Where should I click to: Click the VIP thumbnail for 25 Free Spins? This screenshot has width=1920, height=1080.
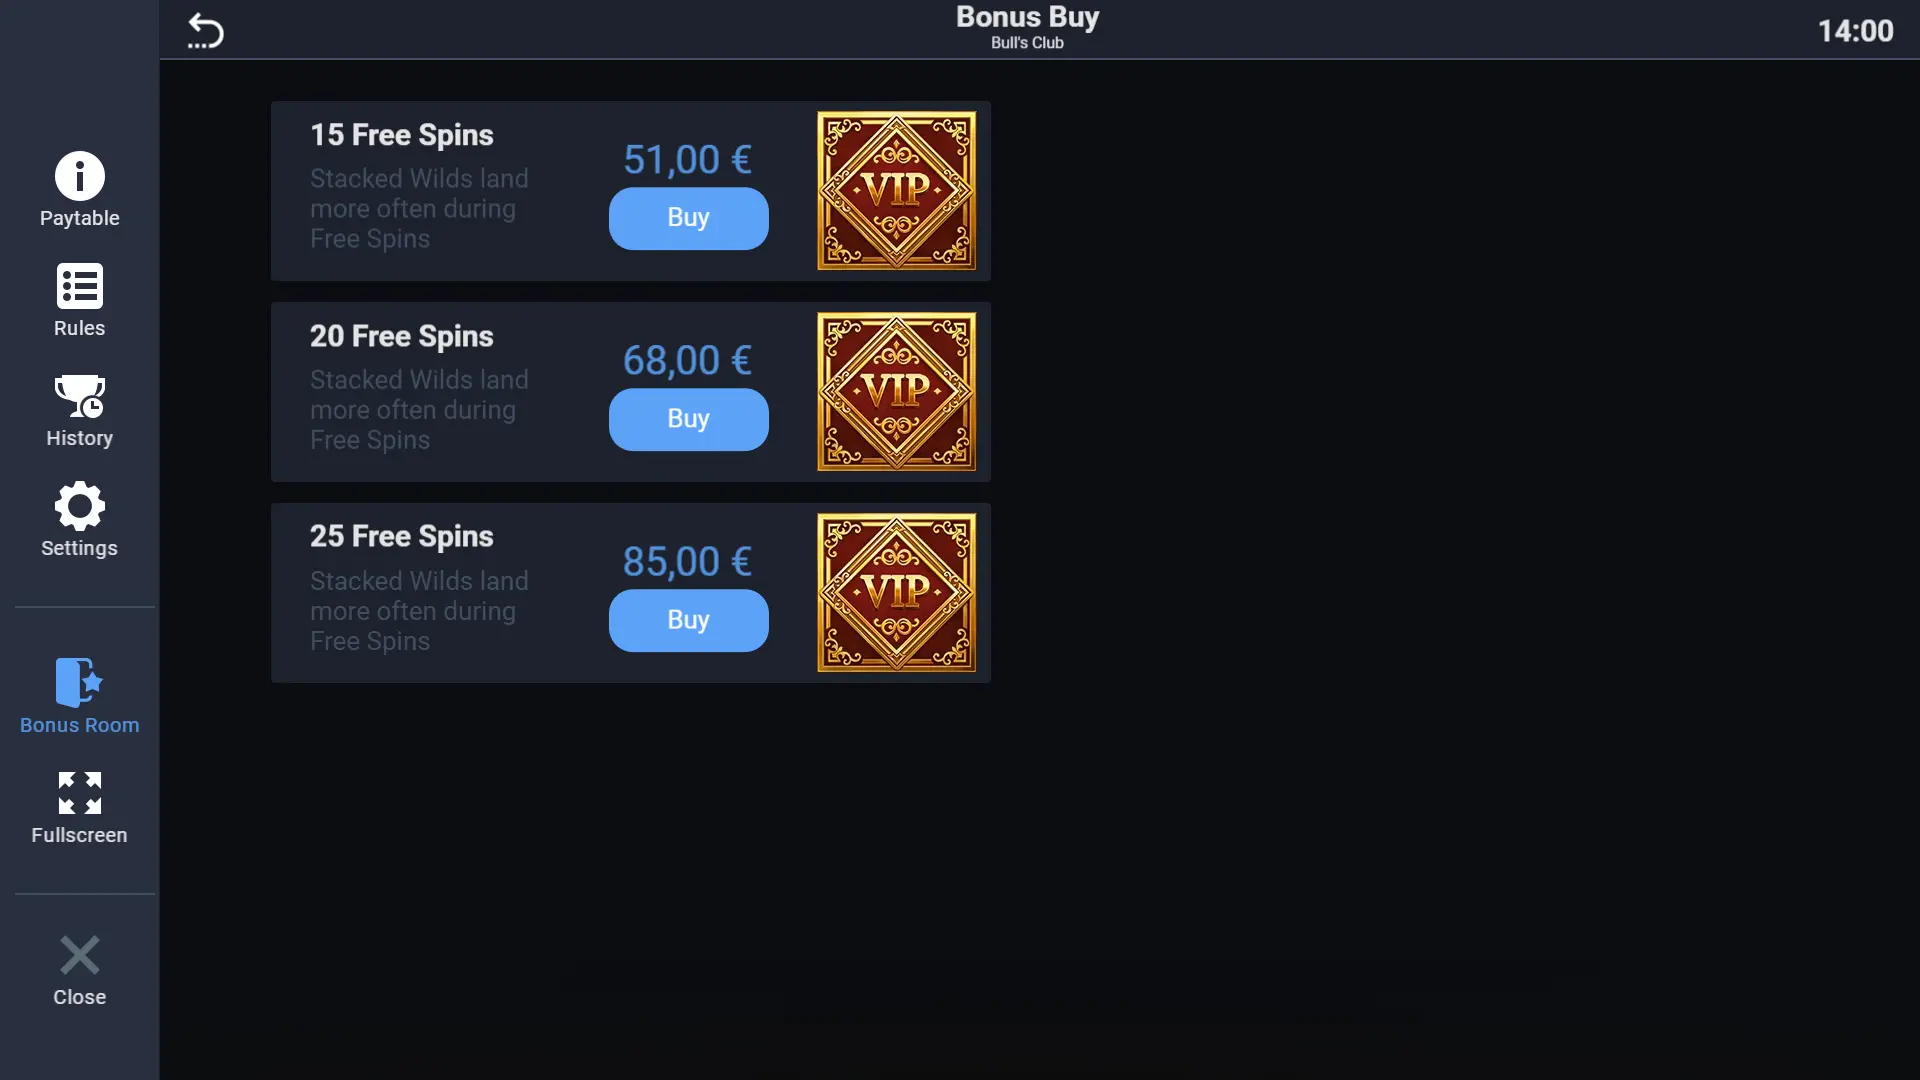click(896, 592)
